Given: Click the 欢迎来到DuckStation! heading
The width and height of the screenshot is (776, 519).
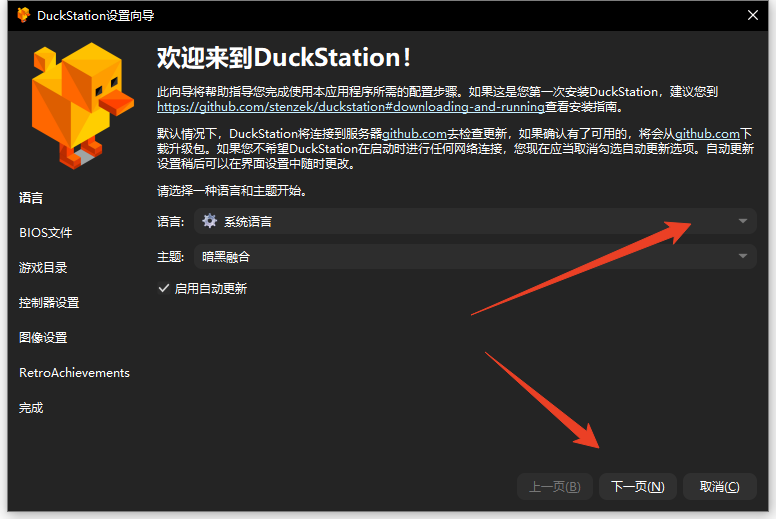Looking at the screenshot, I should pyautogui.click(x=284, y=58).
